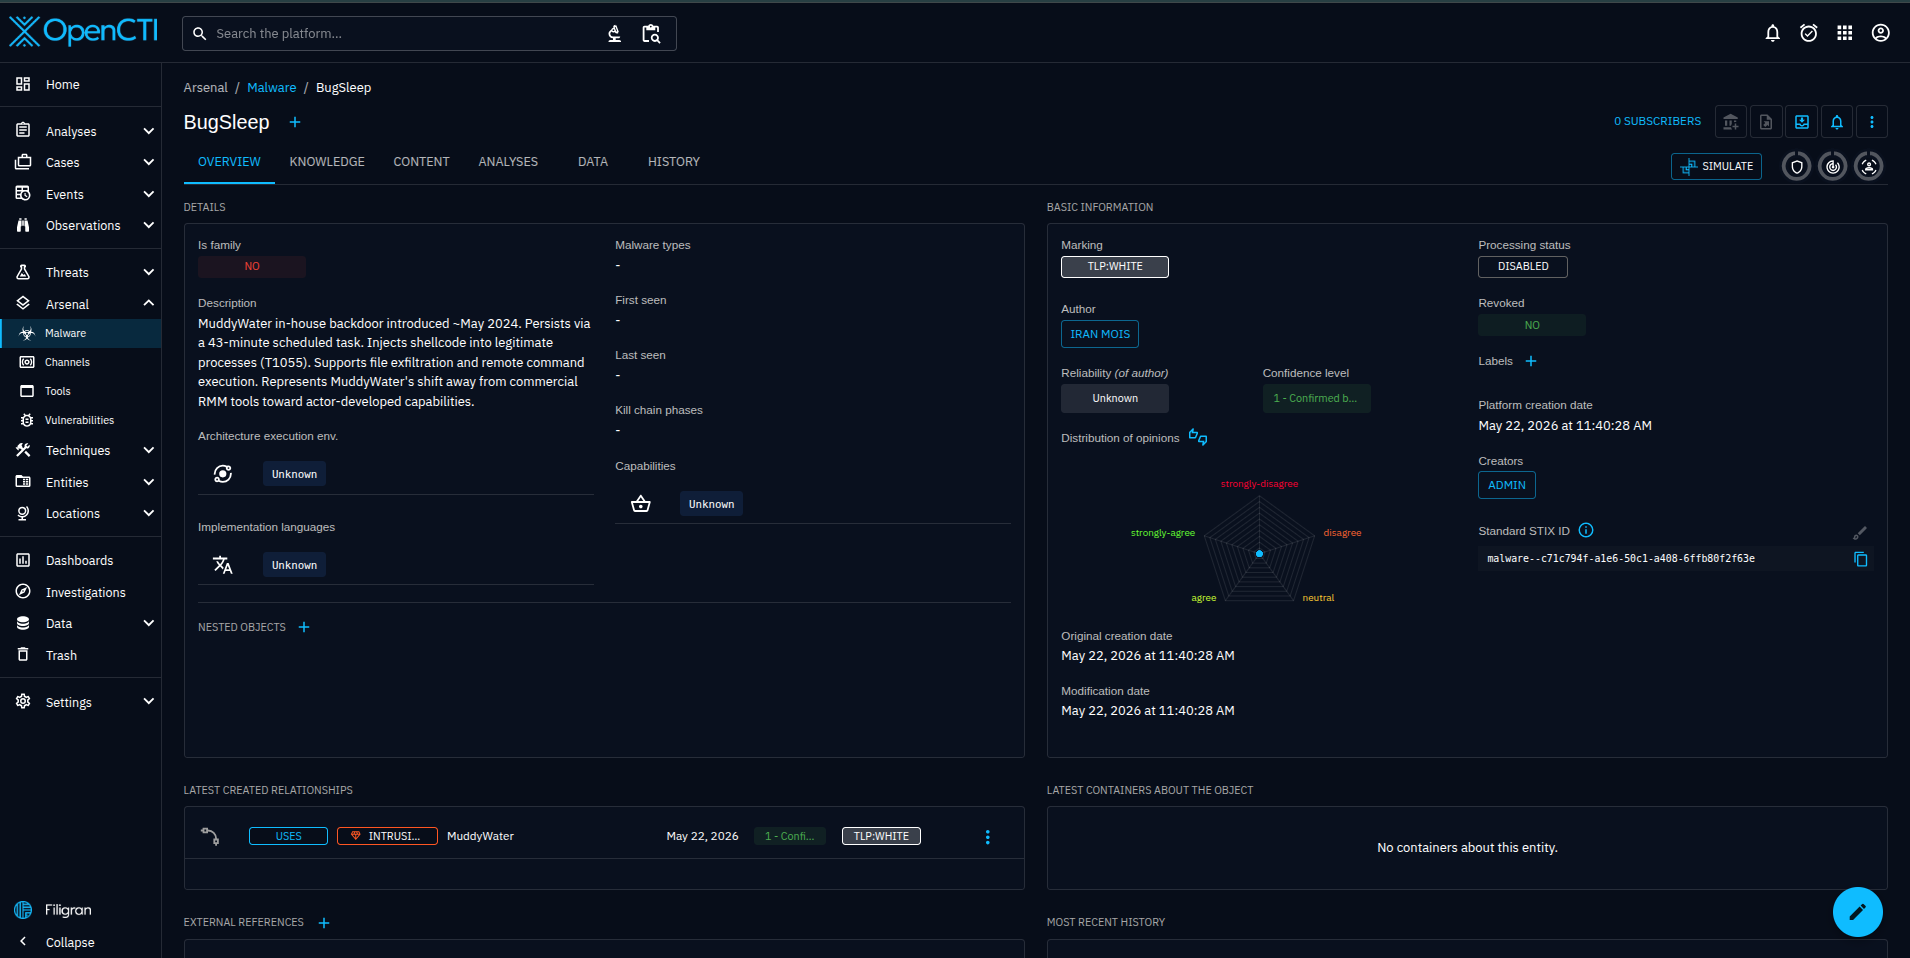Select the STIX ID malware--c71c794f text
The width and height of the screenshot is (1910, 958).
[x=1621, y=559]
